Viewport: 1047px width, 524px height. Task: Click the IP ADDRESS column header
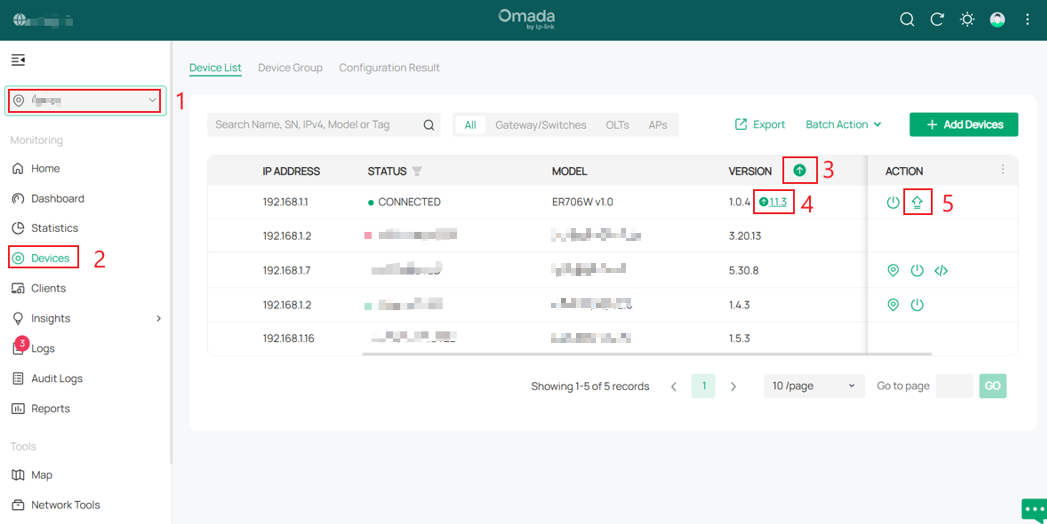click(x=291, y=172)
